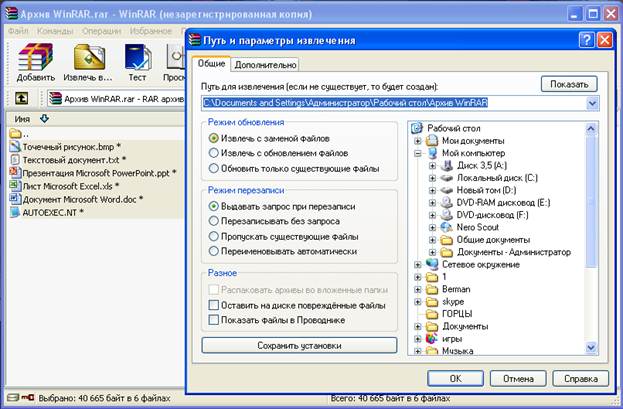The image size is (623, 409).
Task: Click the Локальный диск (C:) drive icon
Action: point(447,178)
